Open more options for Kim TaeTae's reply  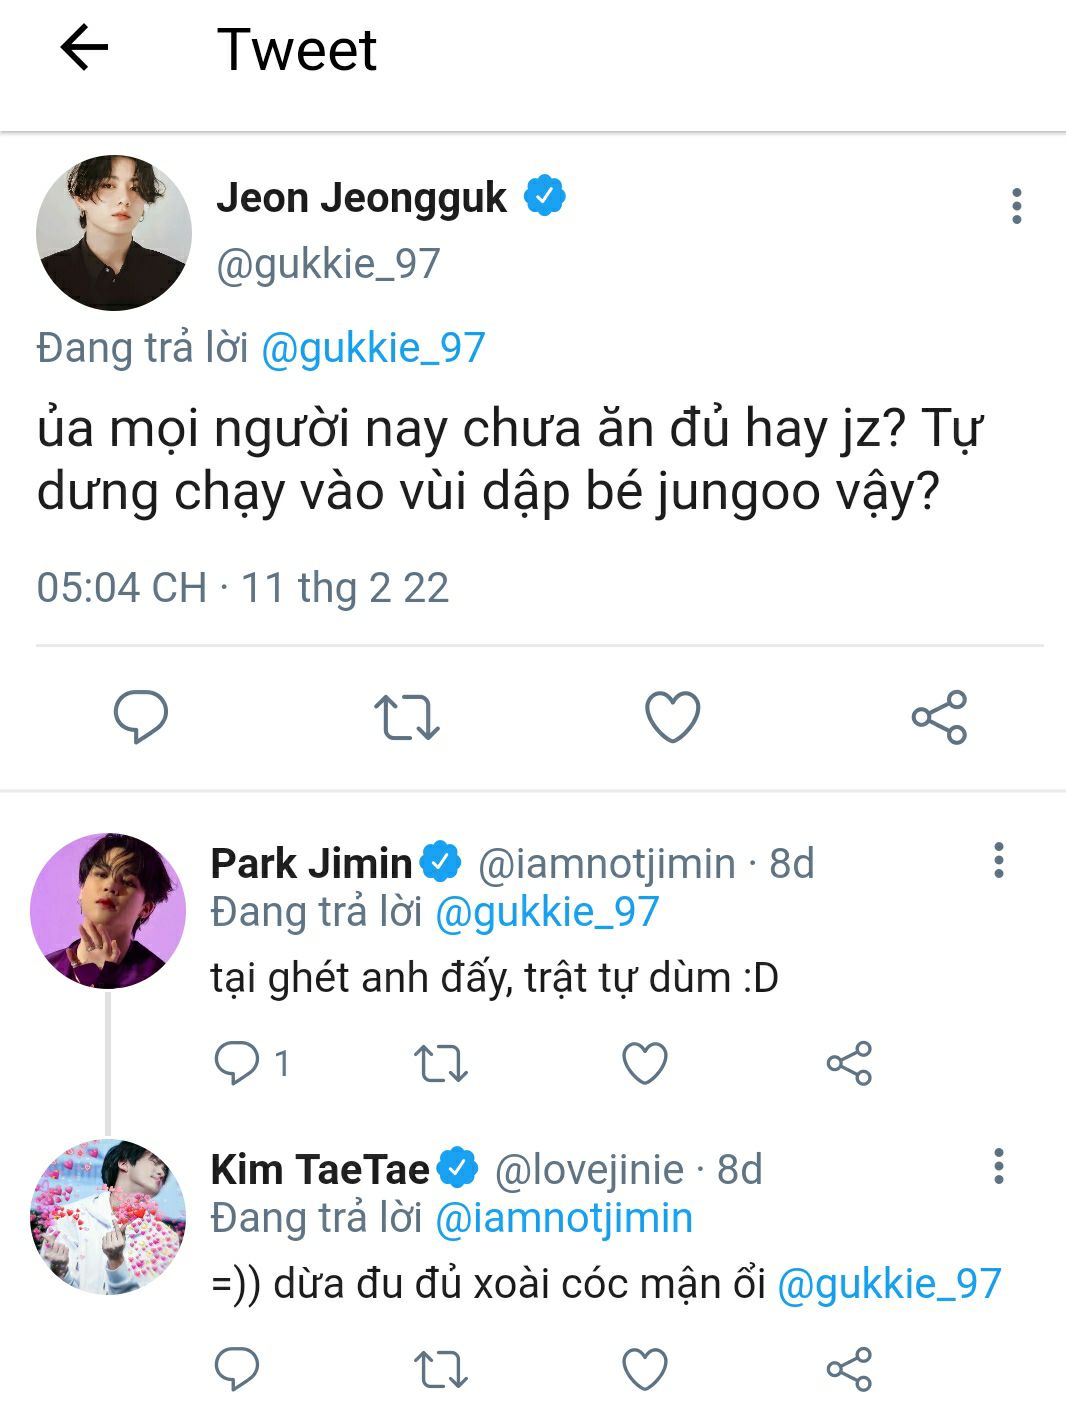pos(998,1166)
